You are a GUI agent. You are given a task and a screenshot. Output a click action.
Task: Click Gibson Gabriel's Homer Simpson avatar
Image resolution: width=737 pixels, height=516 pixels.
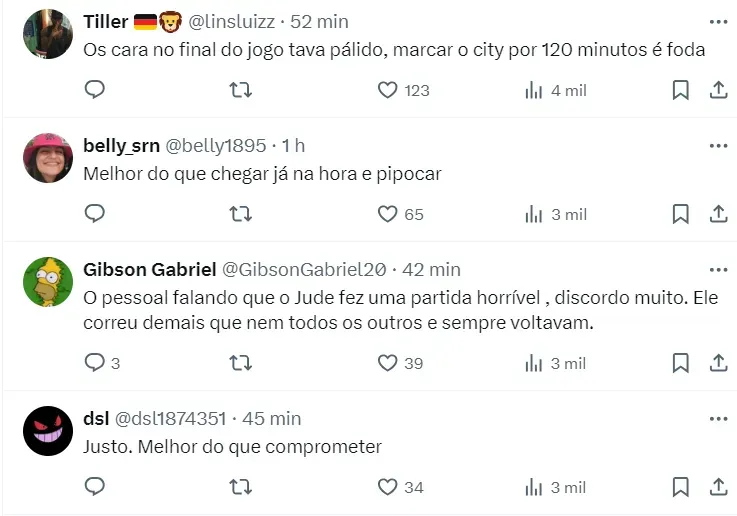(47, 282)
